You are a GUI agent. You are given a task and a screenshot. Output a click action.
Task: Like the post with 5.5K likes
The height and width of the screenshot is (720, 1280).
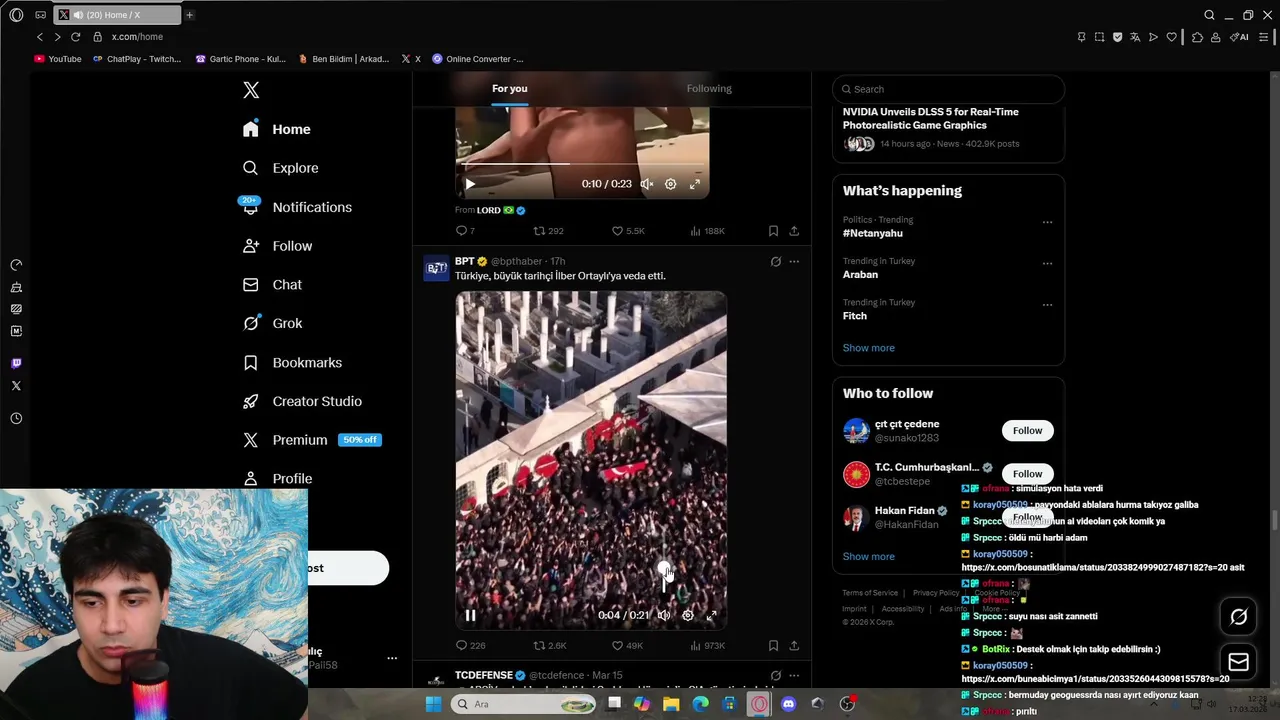628,231
